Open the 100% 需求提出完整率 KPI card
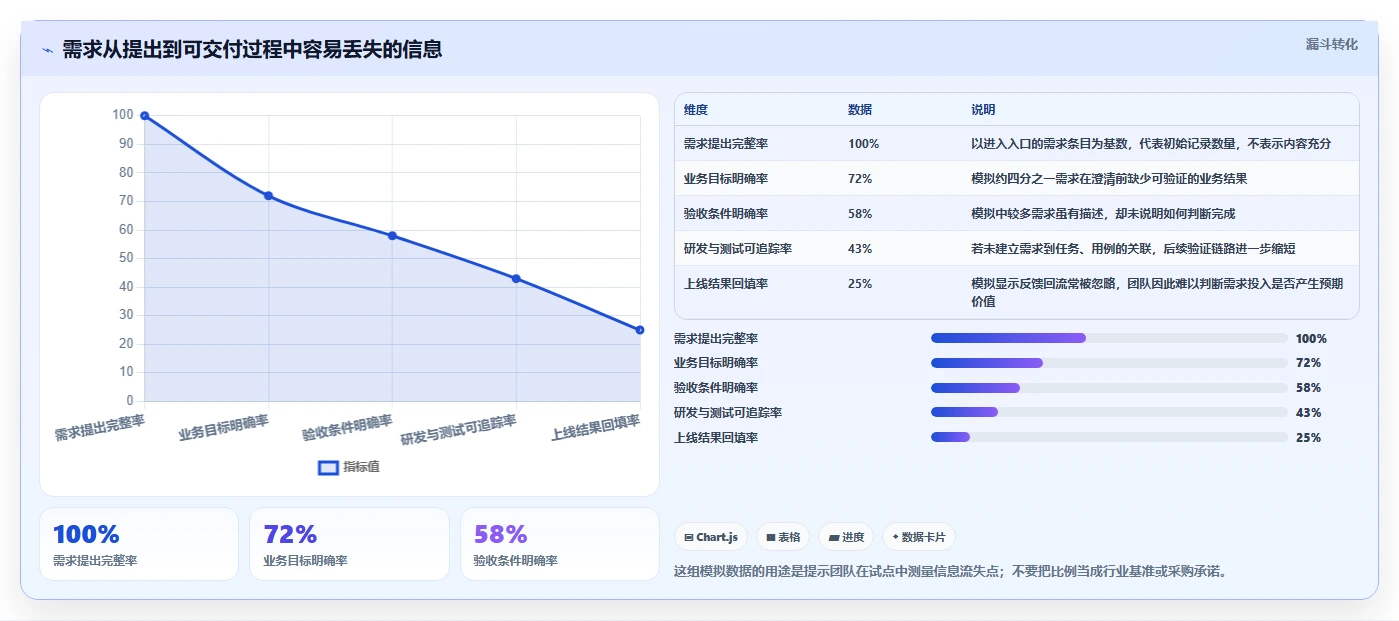 [x=139, y=544]
